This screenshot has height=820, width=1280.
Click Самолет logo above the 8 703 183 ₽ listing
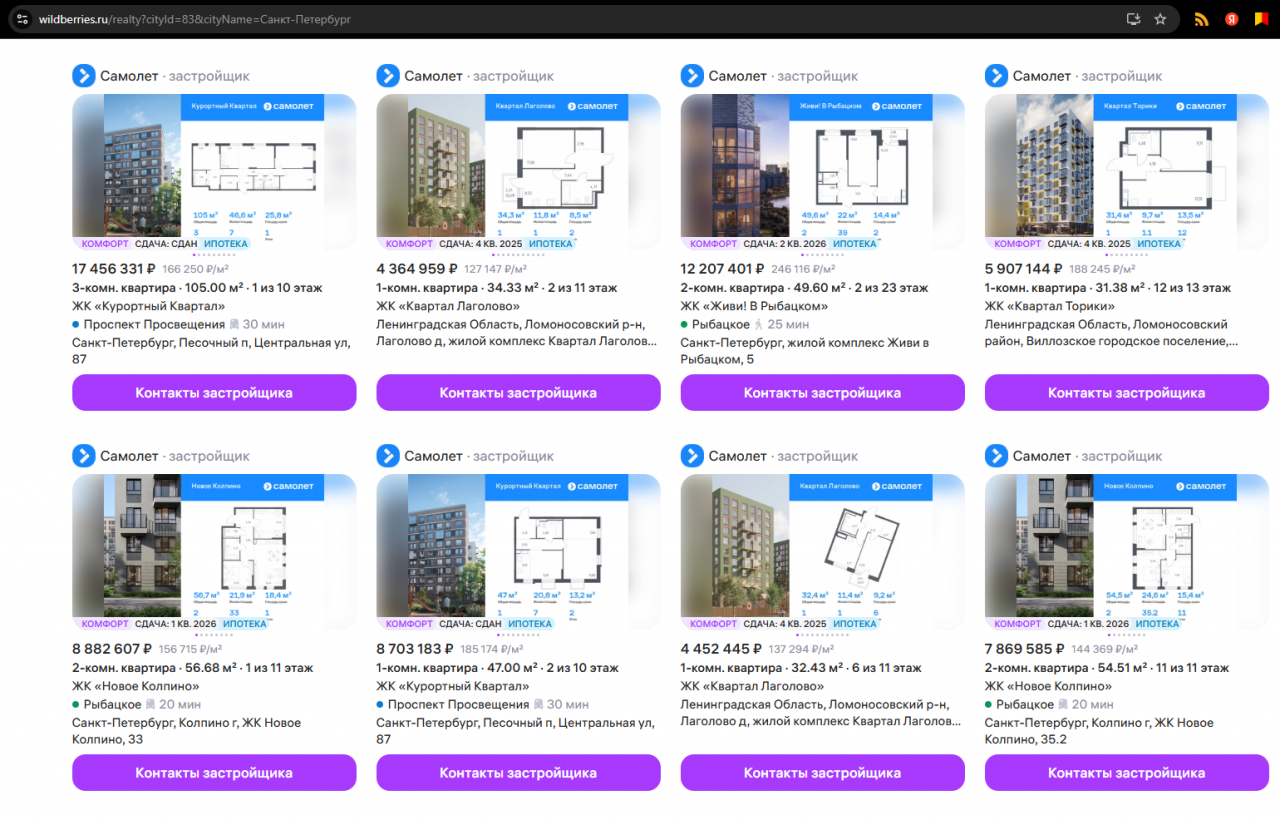387,456
